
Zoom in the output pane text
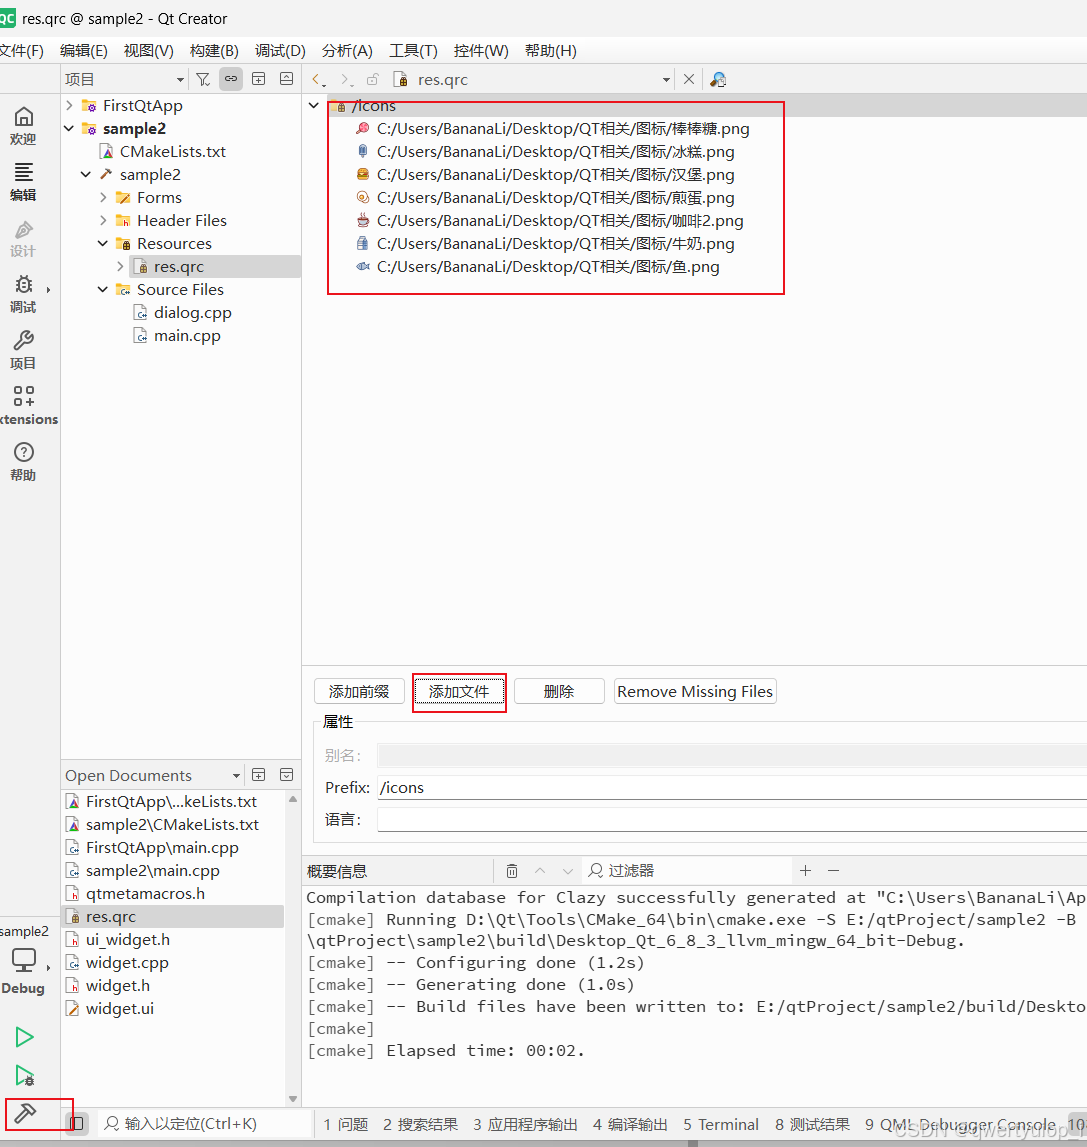click(x=805, y=870)
